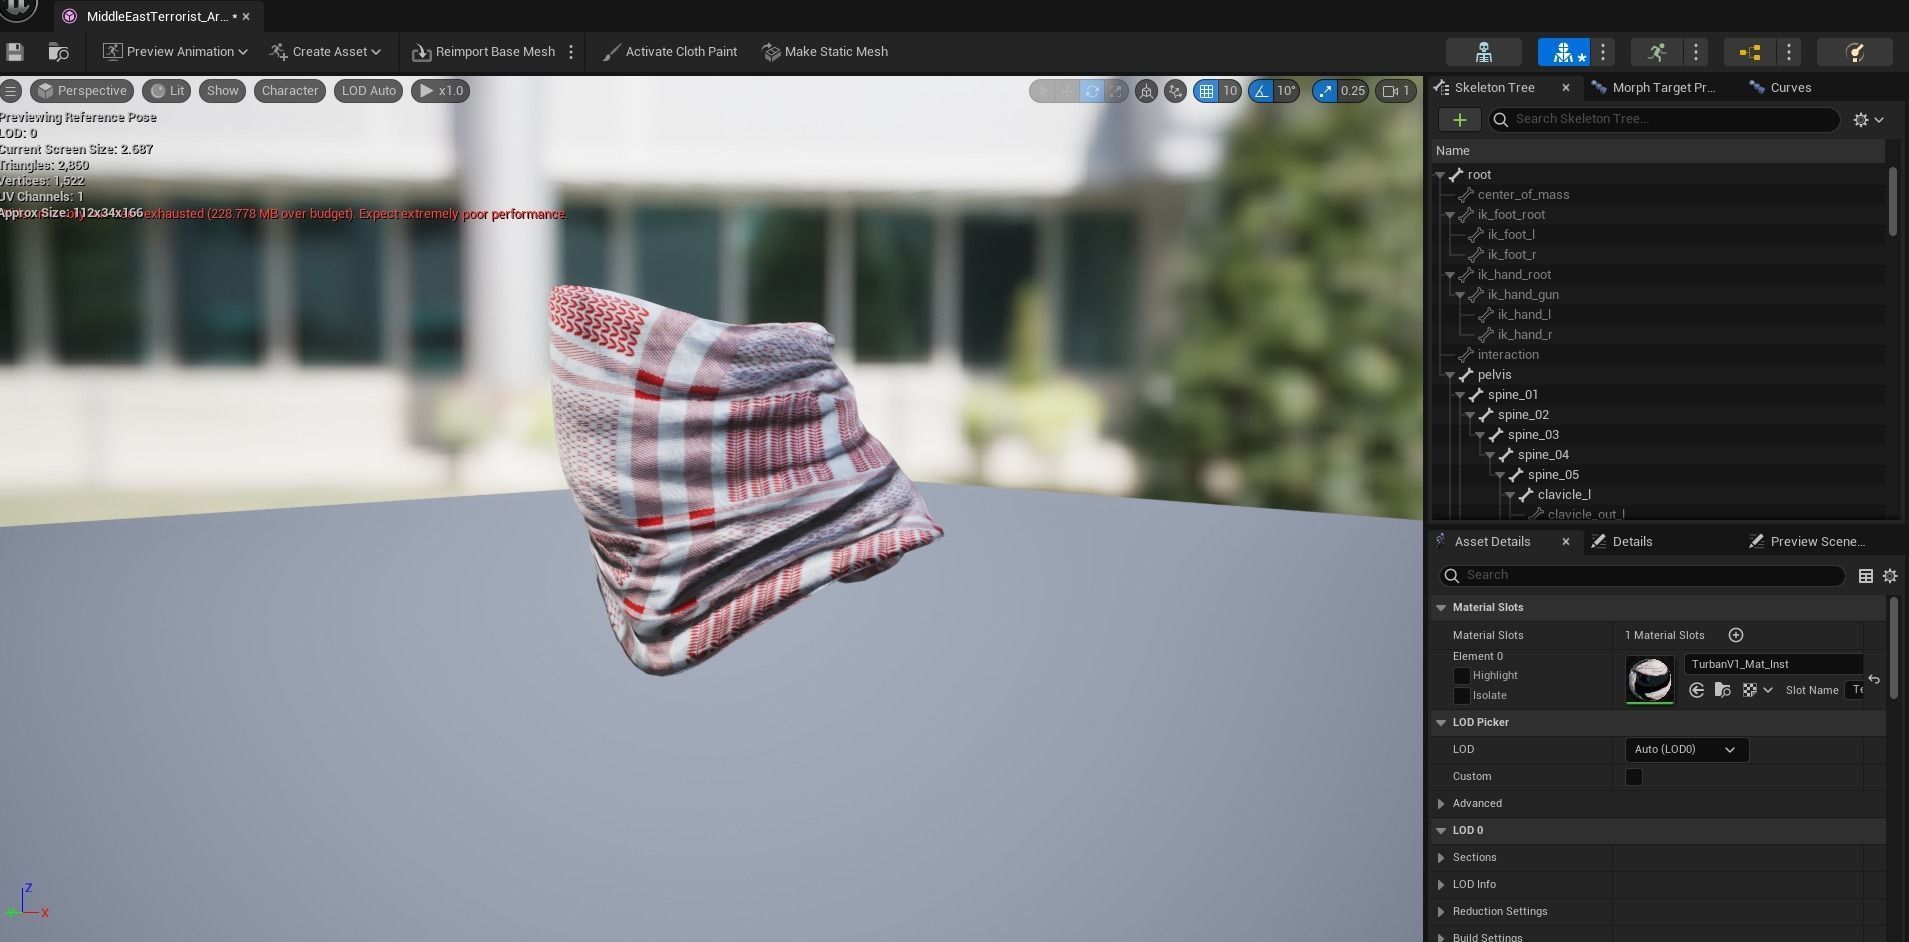Toggle world or local coordinate space
1909x942 pixels.
coord(1146,91)
